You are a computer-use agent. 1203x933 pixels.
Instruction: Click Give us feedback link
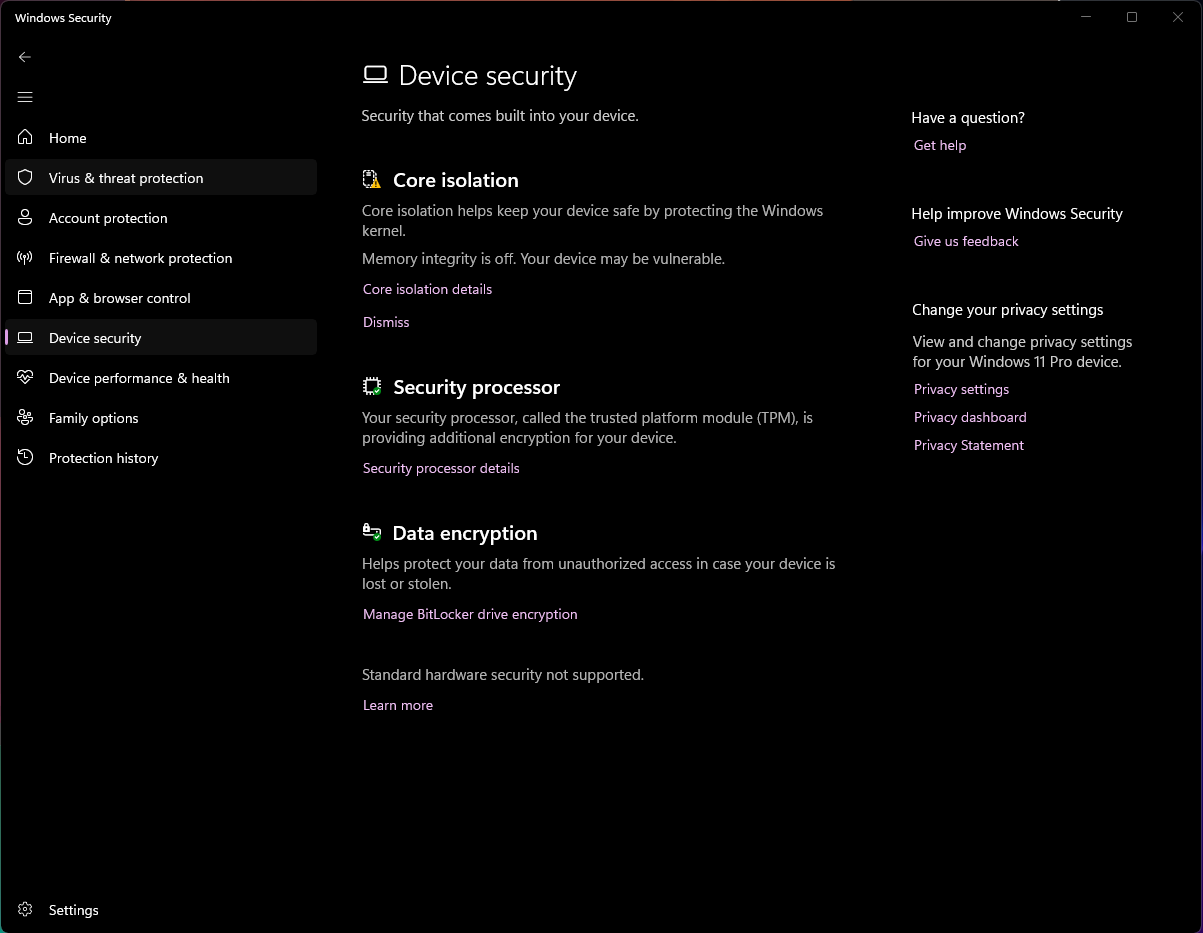[966, 241]
